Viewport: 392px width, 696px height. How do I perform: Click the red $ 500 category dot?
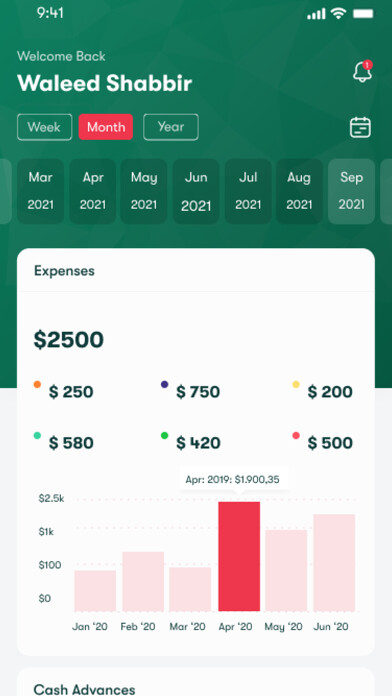[296, 435]
